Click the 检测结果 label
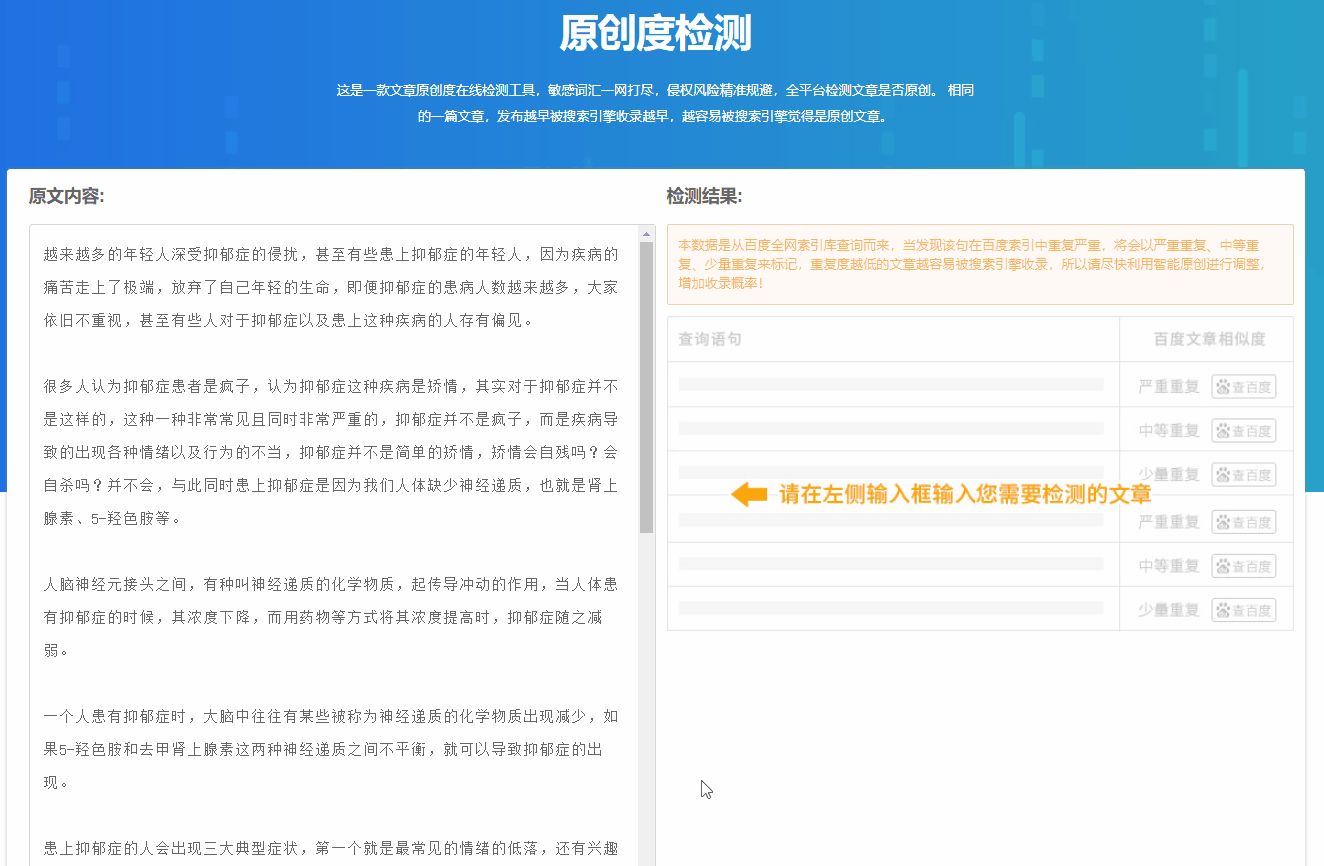 (704, 196)
